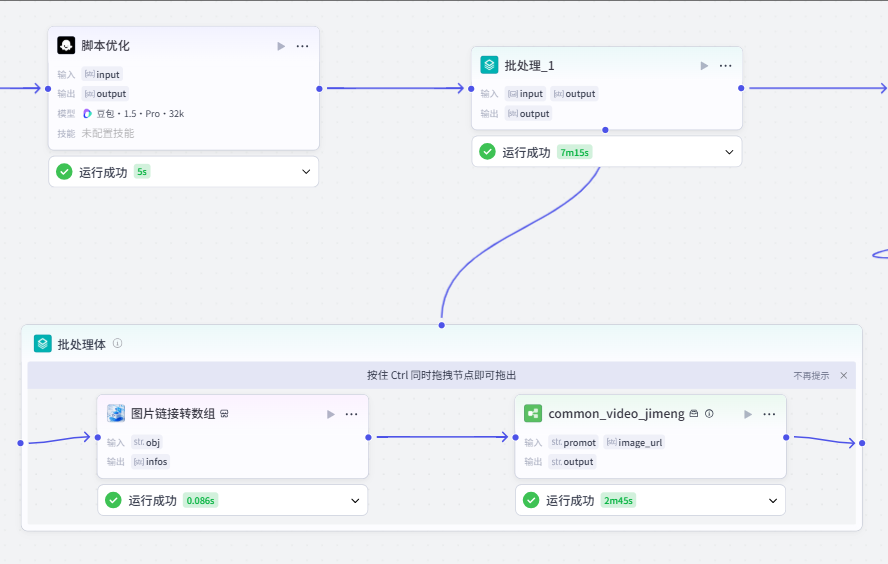Run the 脚本优化 node with play icon

pyautogui.click(x=281, y=46)
